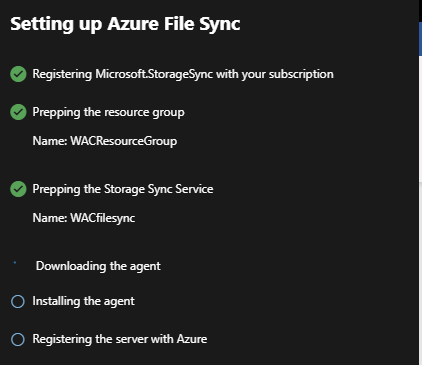Image resolution: width=422 pixels, height=365 pixels.
Task: Select the Installing the agent step text
Action: (x=84, y=301)
